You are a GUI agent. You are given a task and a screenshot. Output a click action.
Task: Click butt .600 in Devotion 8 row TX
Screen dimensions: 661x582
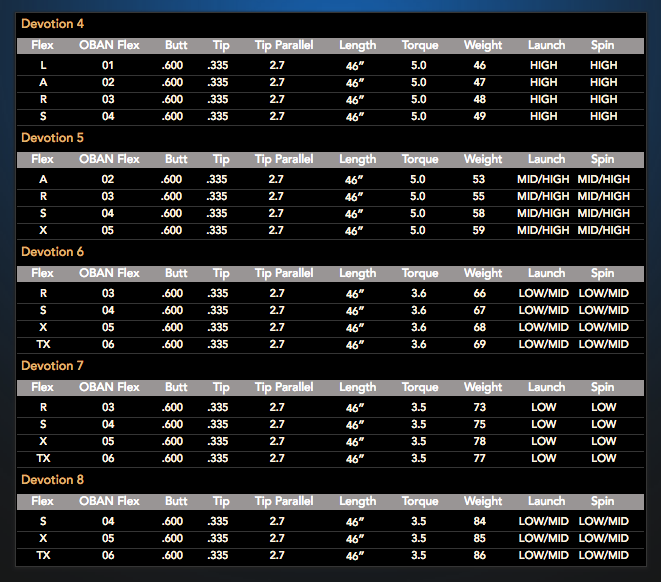point(172,555)
